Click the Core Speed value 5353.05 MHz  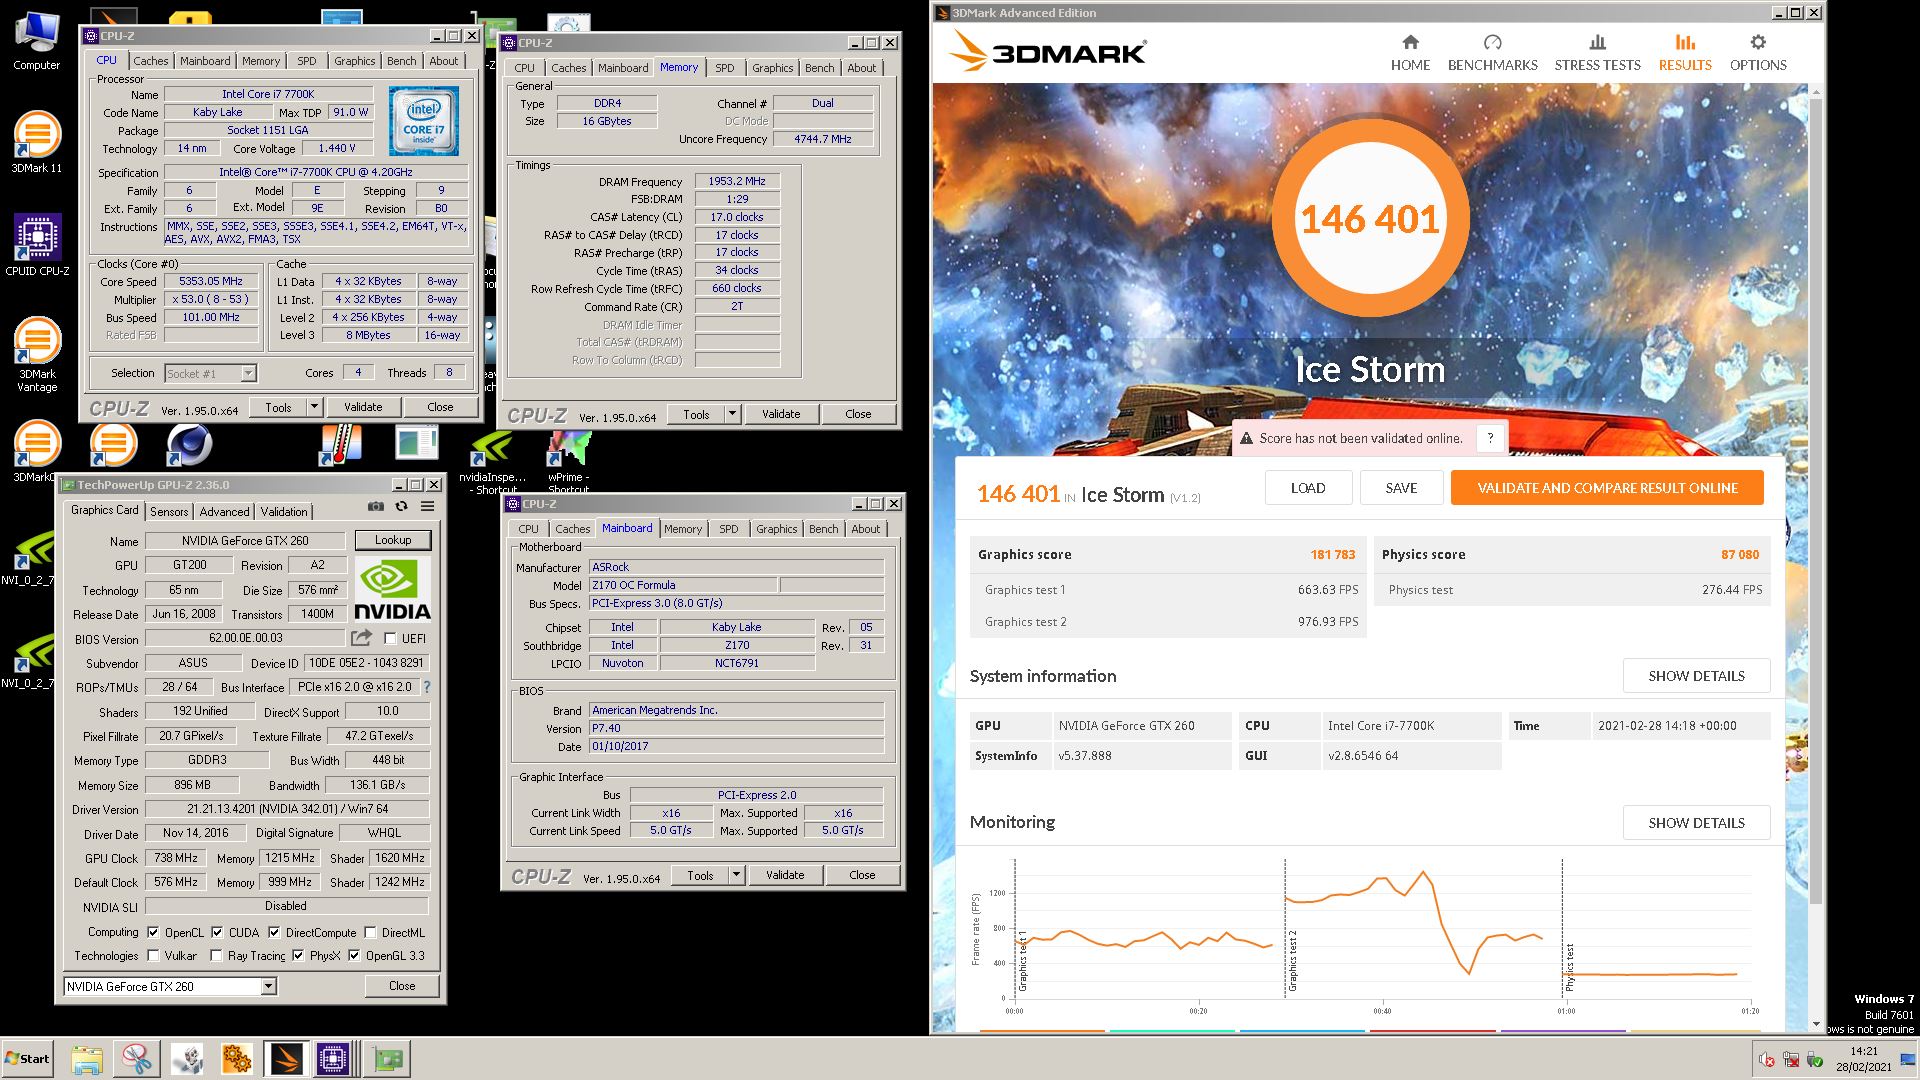tap(211, 282)
